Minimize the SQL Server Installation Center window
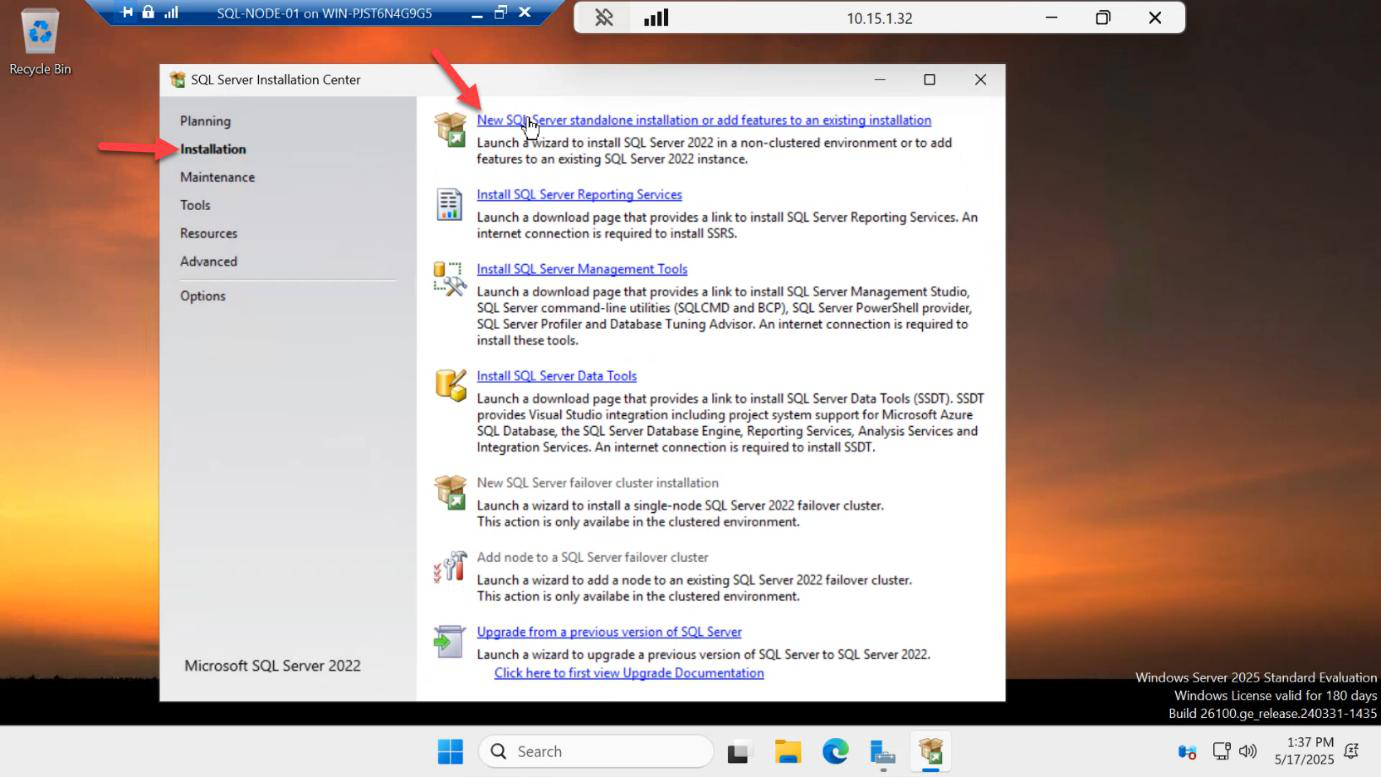 click(880, 80)
